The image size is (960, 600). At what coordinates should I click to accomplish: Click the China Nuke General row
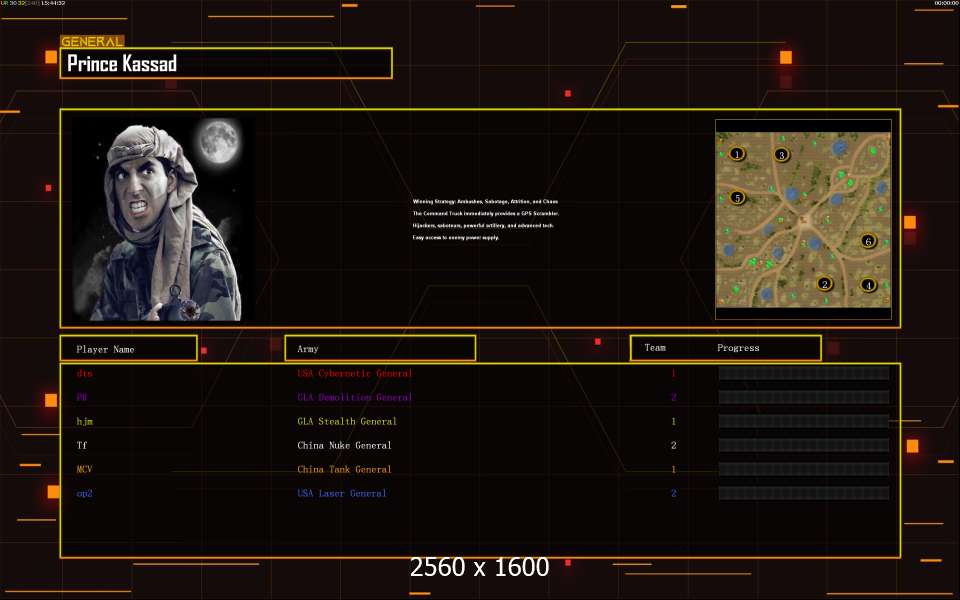click(344, 446)
